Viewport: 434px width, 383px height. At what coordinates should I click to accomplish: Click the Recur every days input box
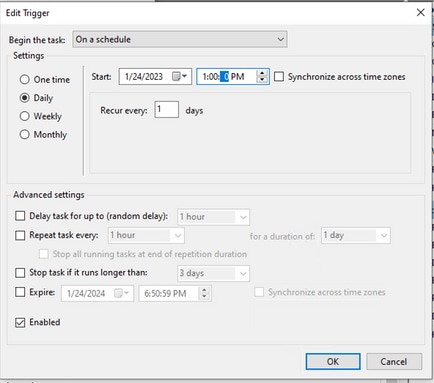click(166, 109)
